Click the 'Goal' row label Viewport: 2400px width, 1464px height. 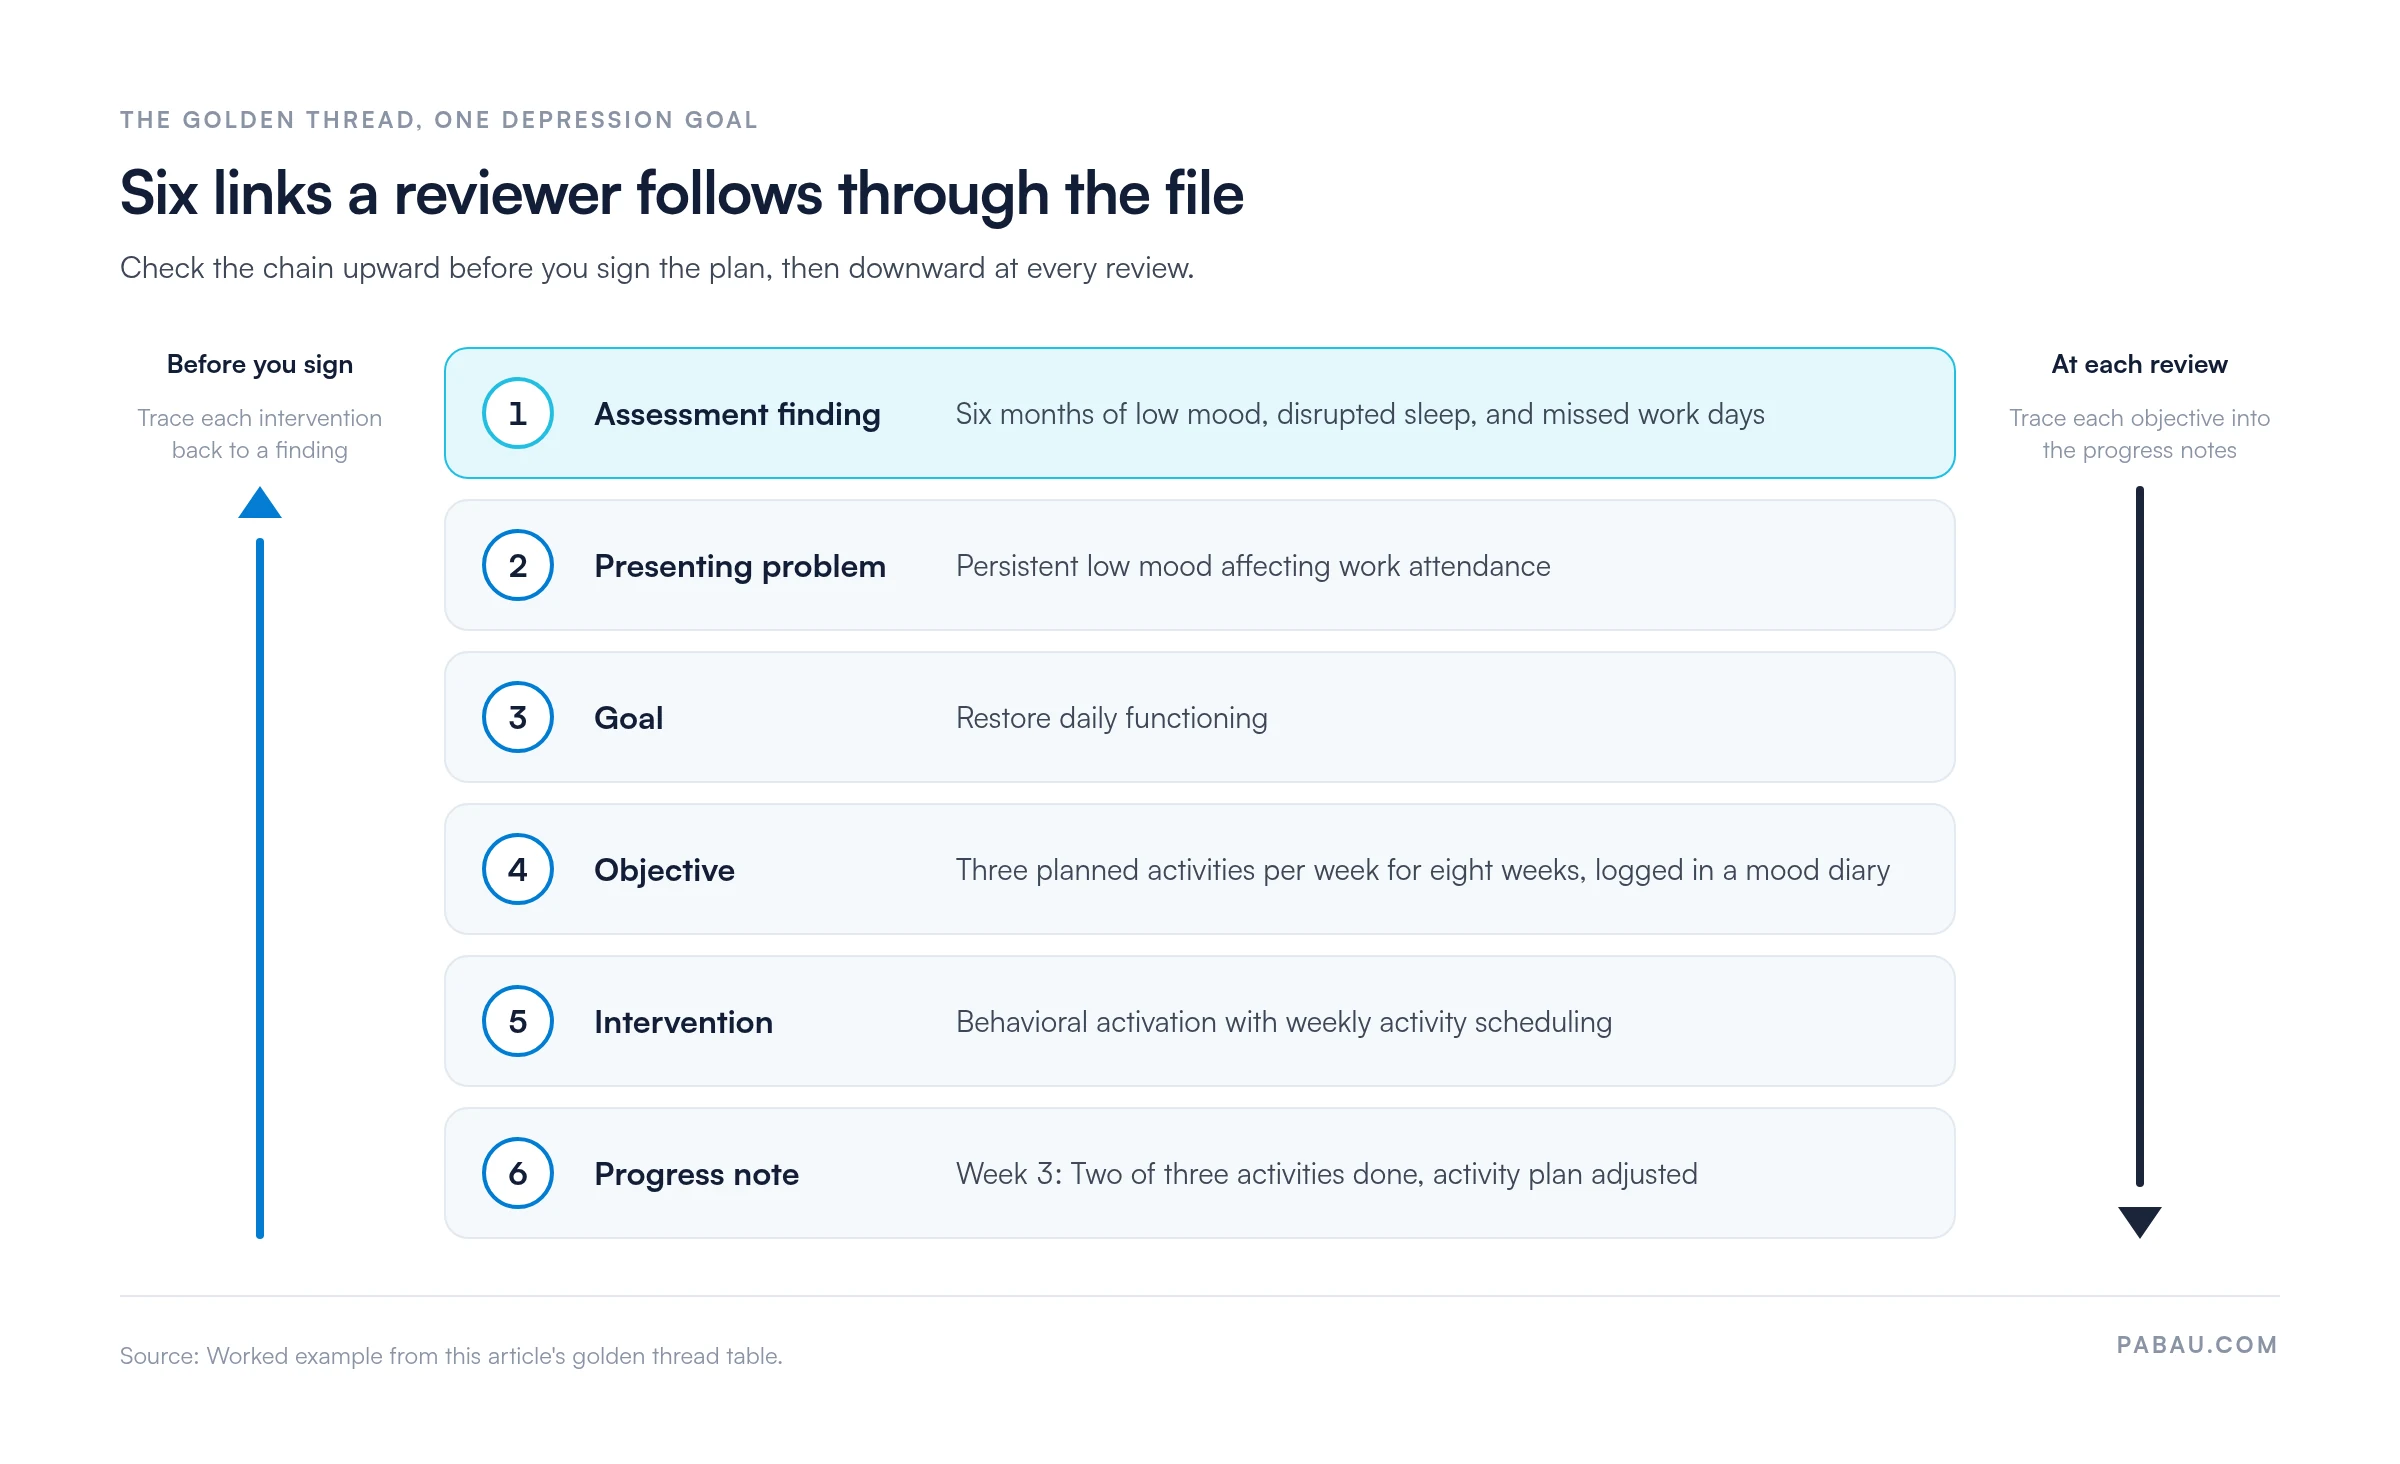click(x=628, y=718)
